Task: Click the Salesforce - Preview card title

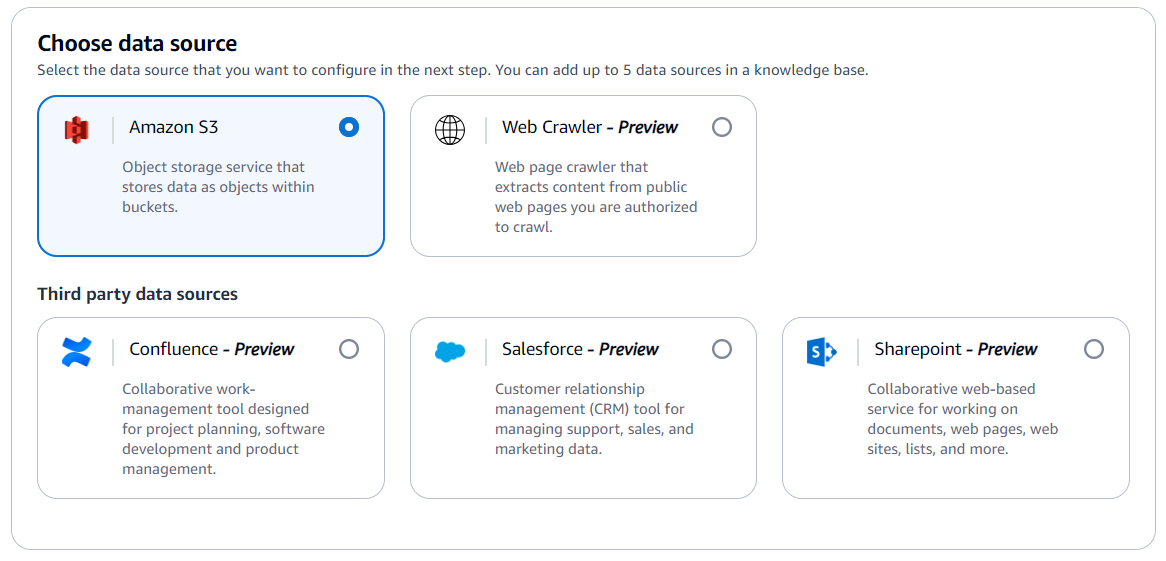Action: pyautogui.click(x=581, y=349)
